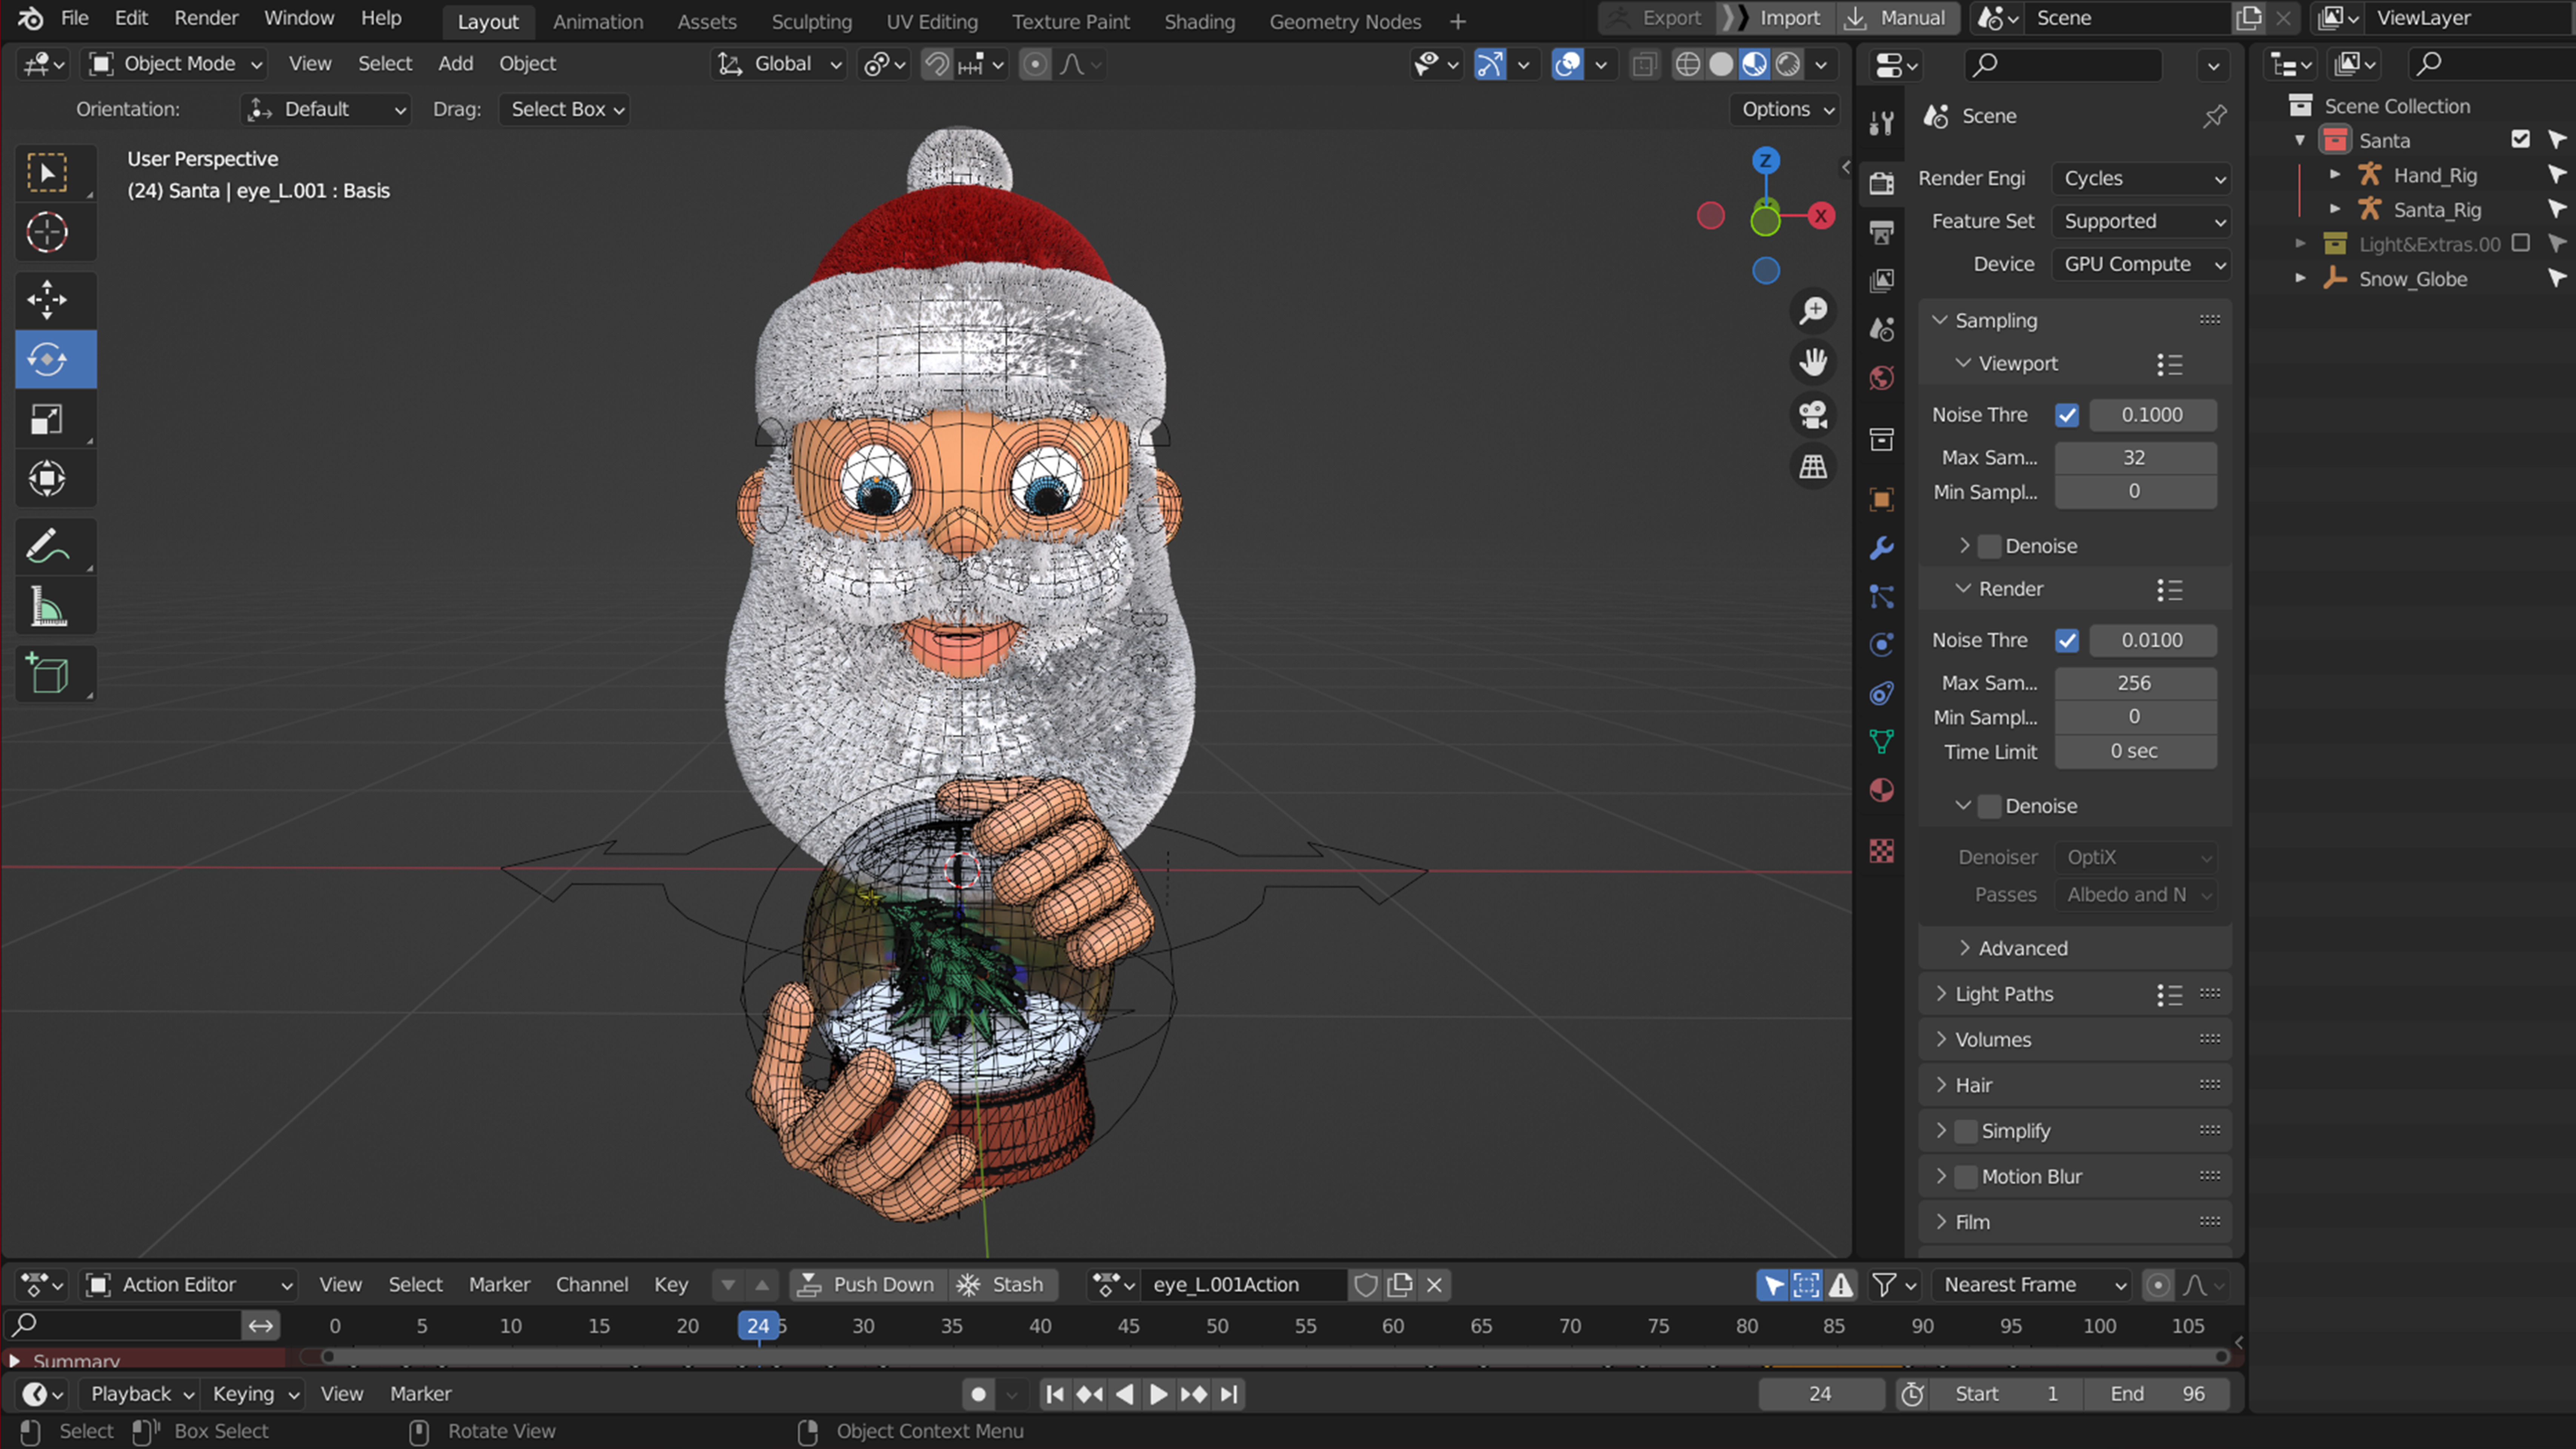Select the Transform tool
The image size is (2576, 1449).
click(x=47, y=478)
